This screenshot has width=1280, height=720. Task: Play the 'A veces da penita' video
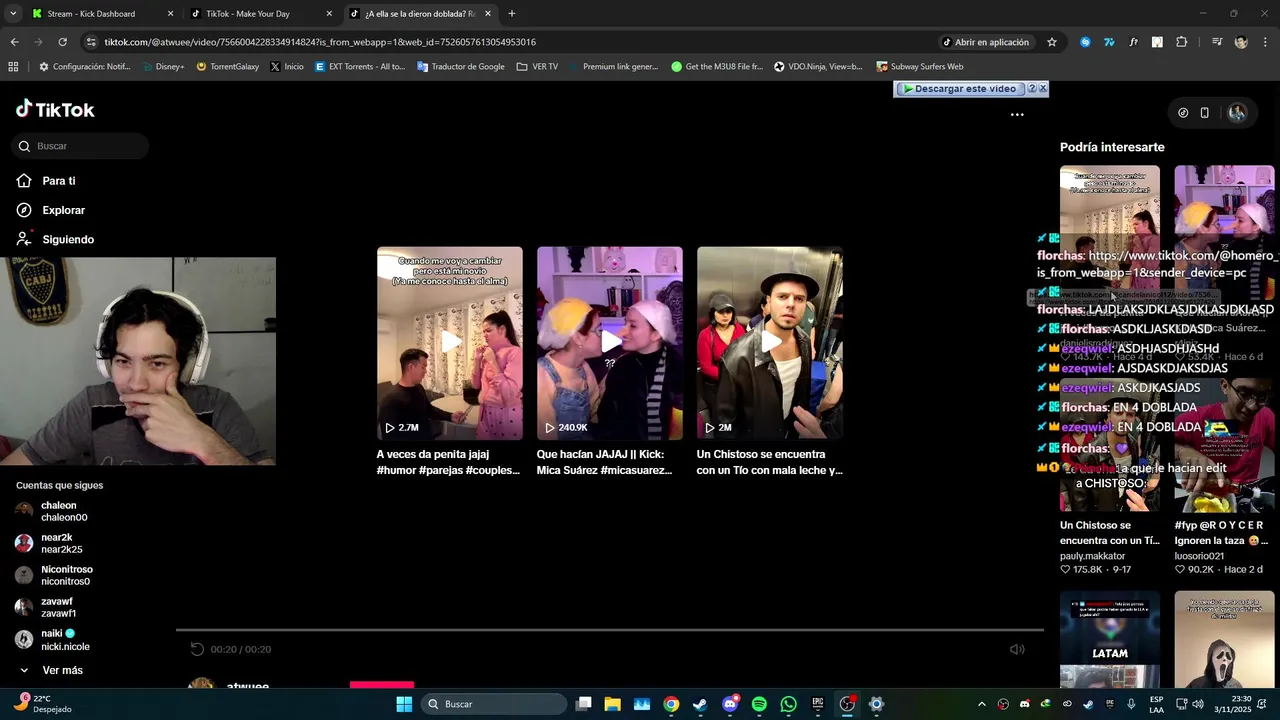coord(450,343)
